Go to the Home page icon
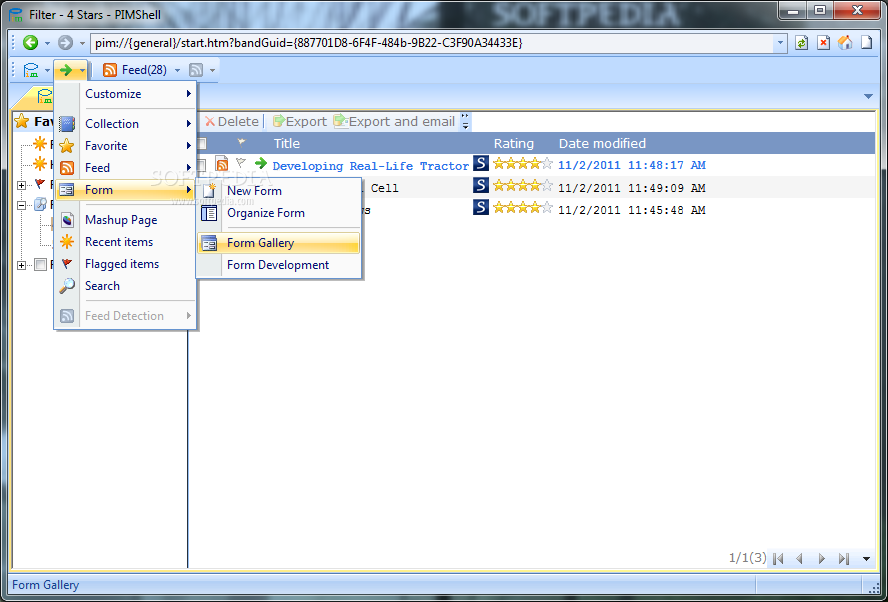 [845, 42]
